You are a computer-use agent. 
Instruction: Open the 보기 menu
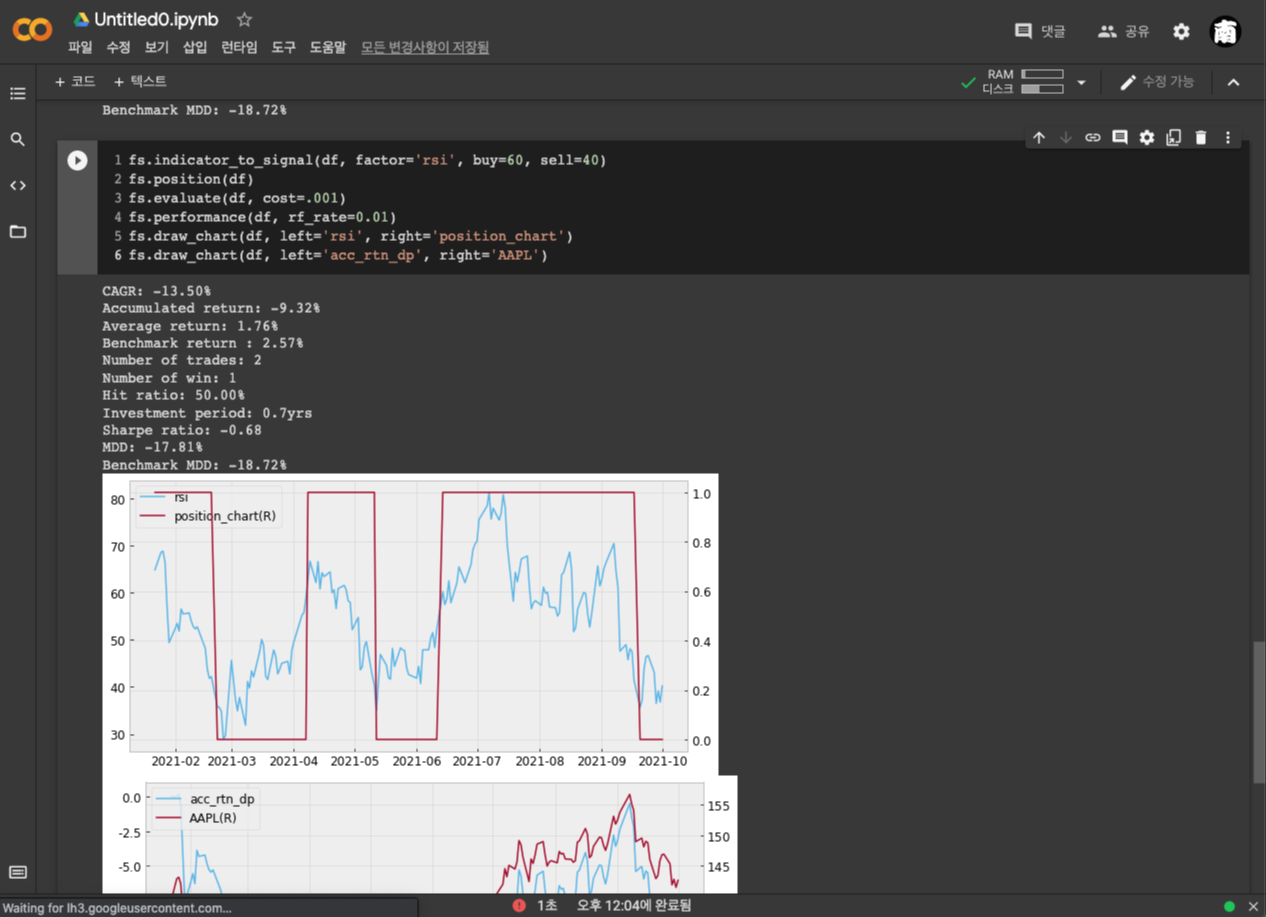pyautogui.click(x=156, y=47)
